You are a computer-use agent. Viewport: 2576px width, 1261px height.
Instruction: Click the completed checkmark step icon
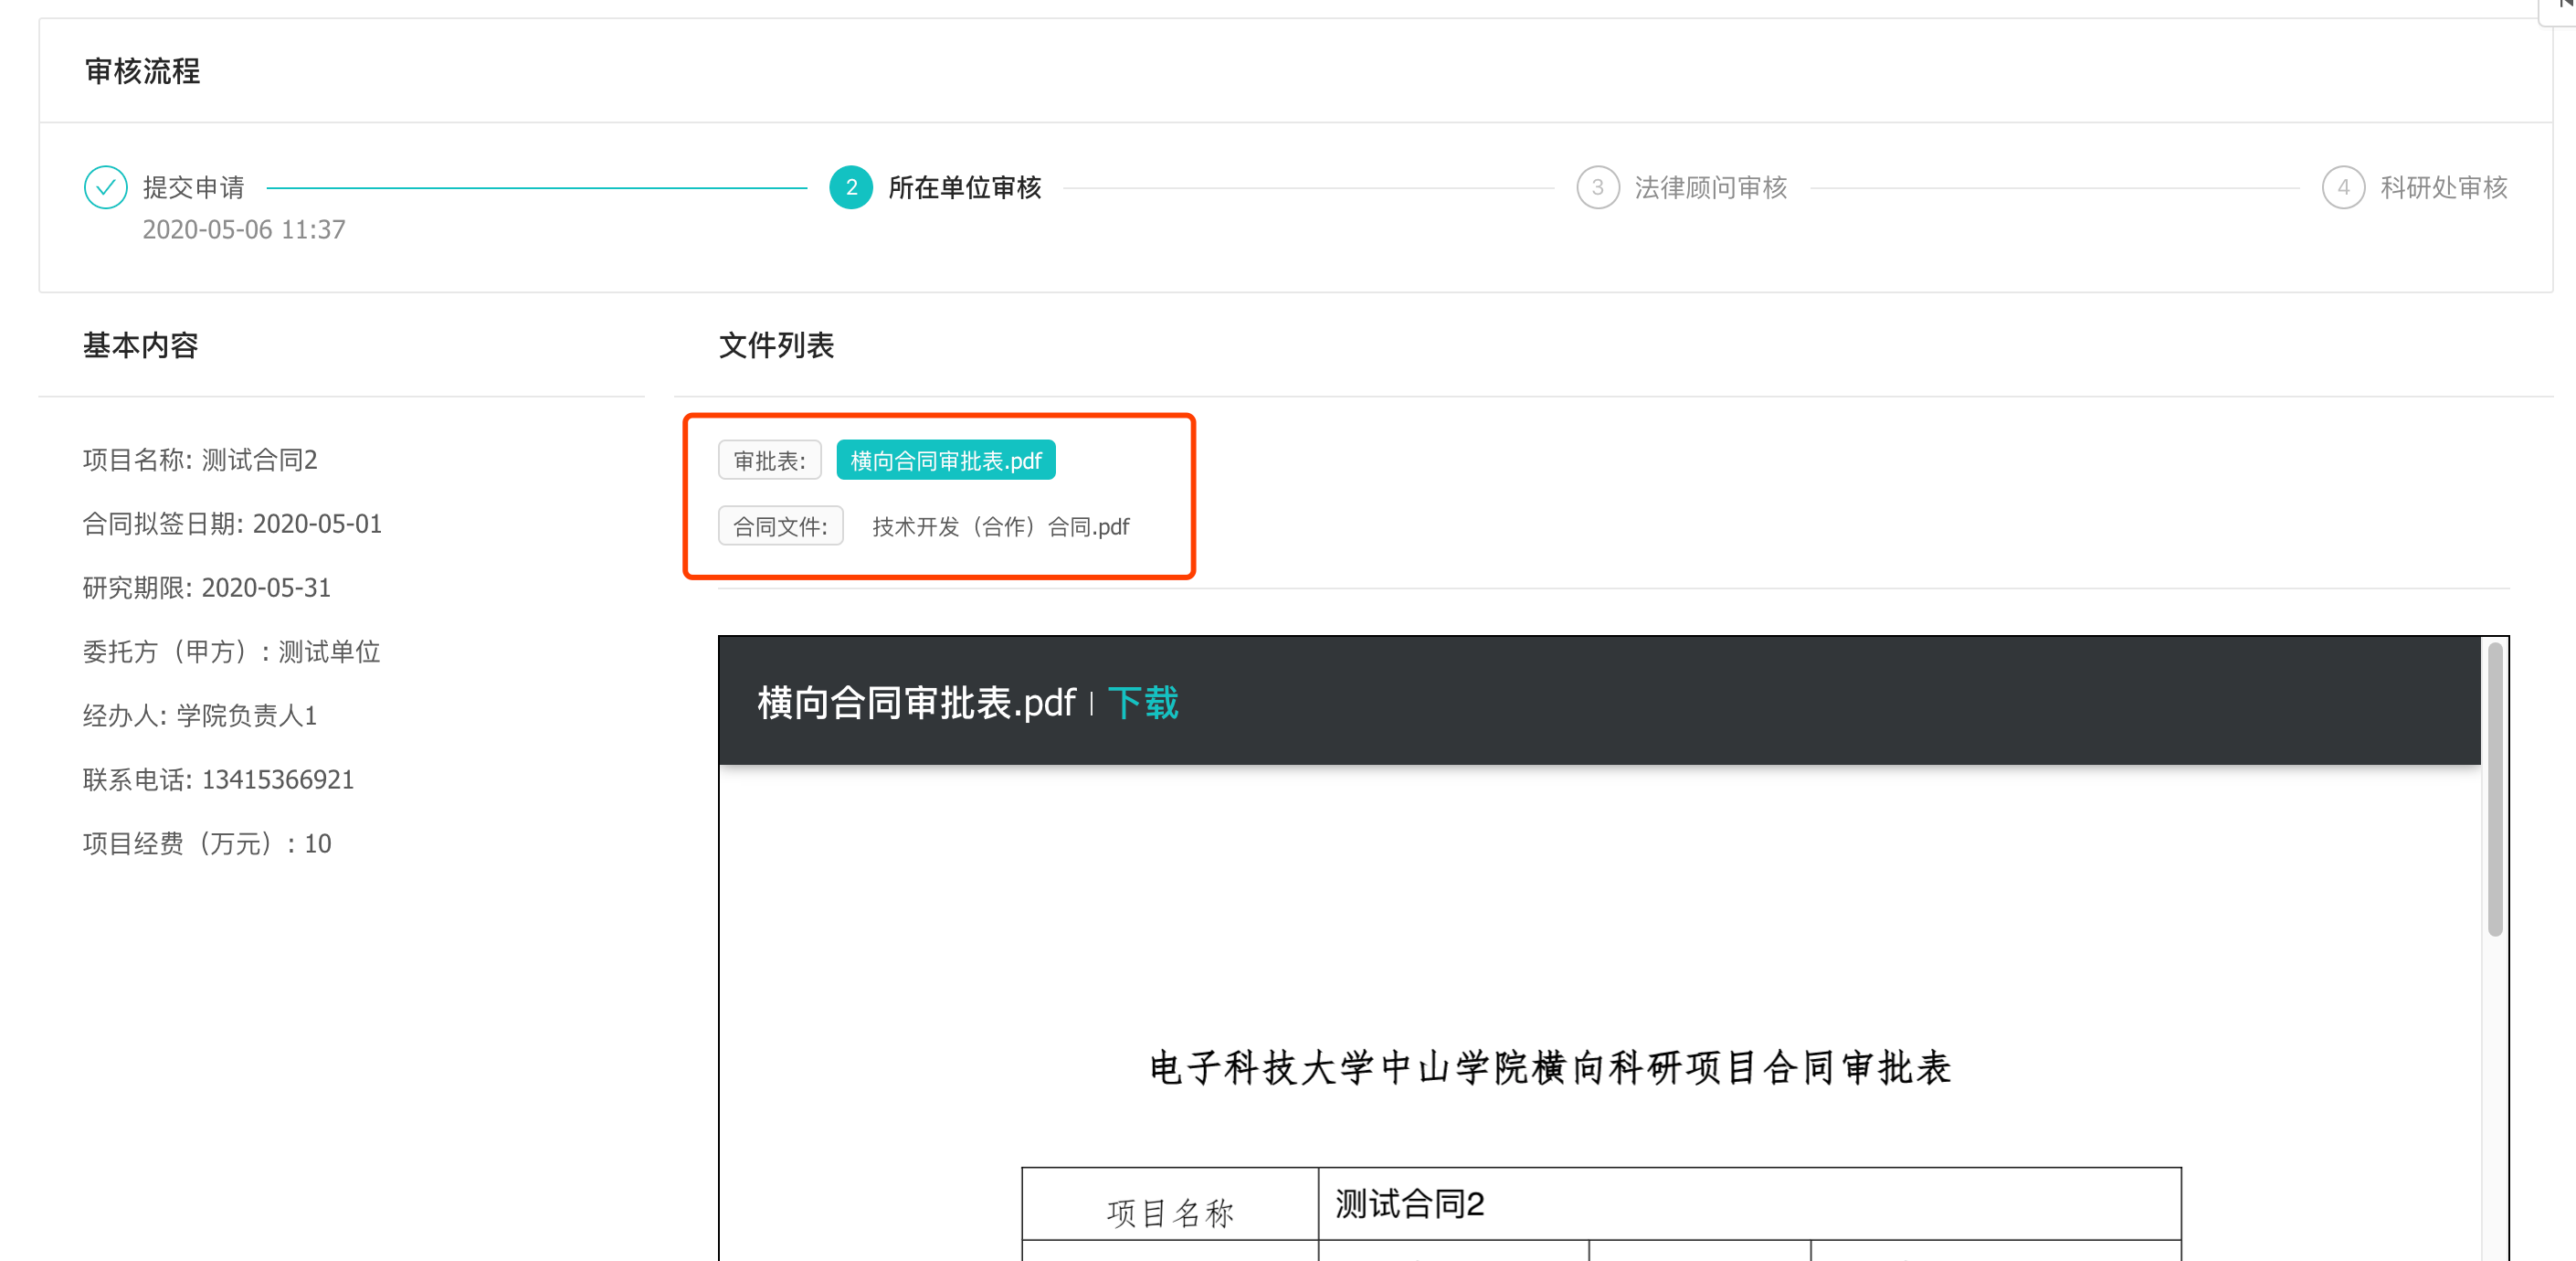(x=105, y=187)
